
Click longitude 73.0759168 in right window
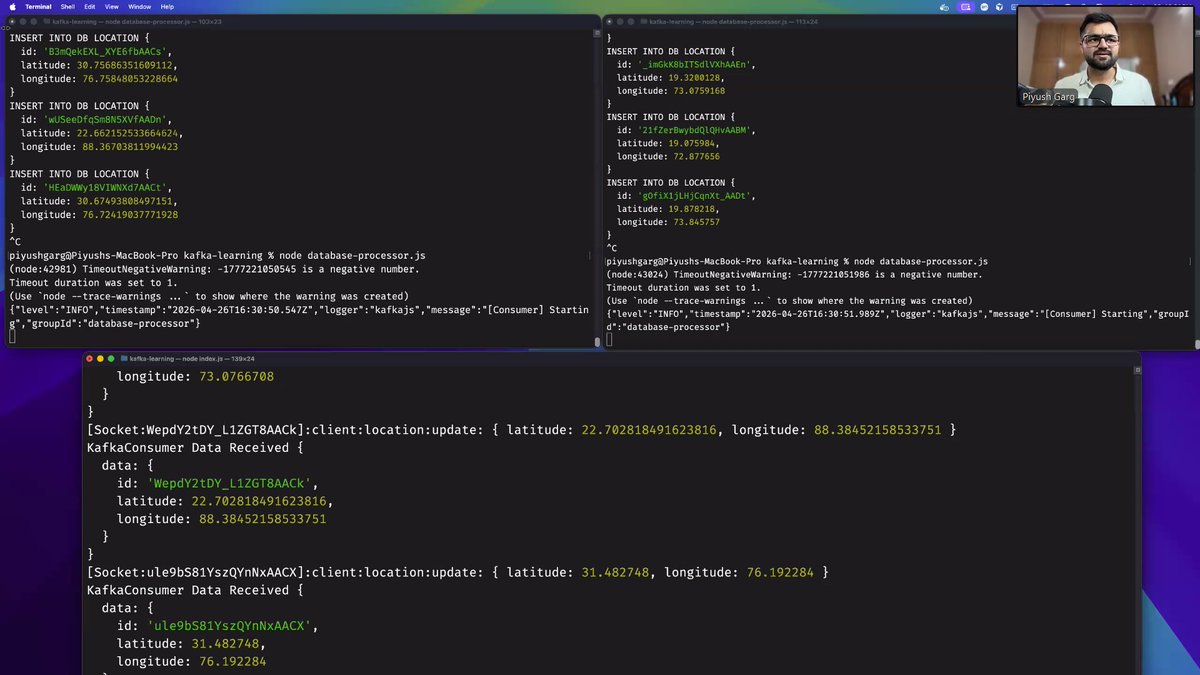tap(698, 90)
